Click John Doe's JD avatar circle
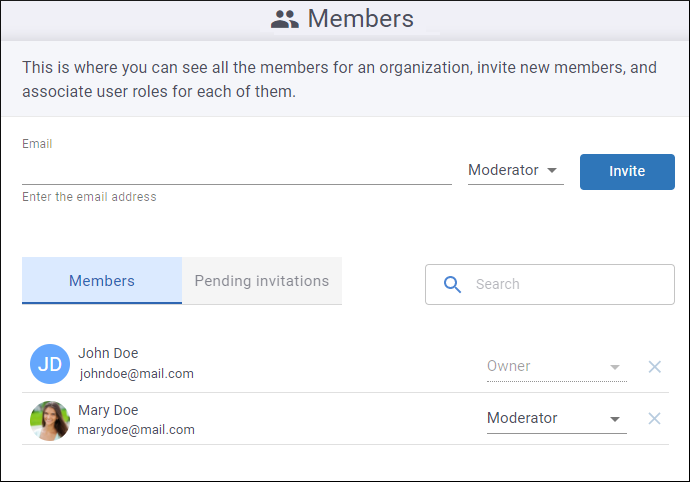690x482 pixels. pos(50,365)
